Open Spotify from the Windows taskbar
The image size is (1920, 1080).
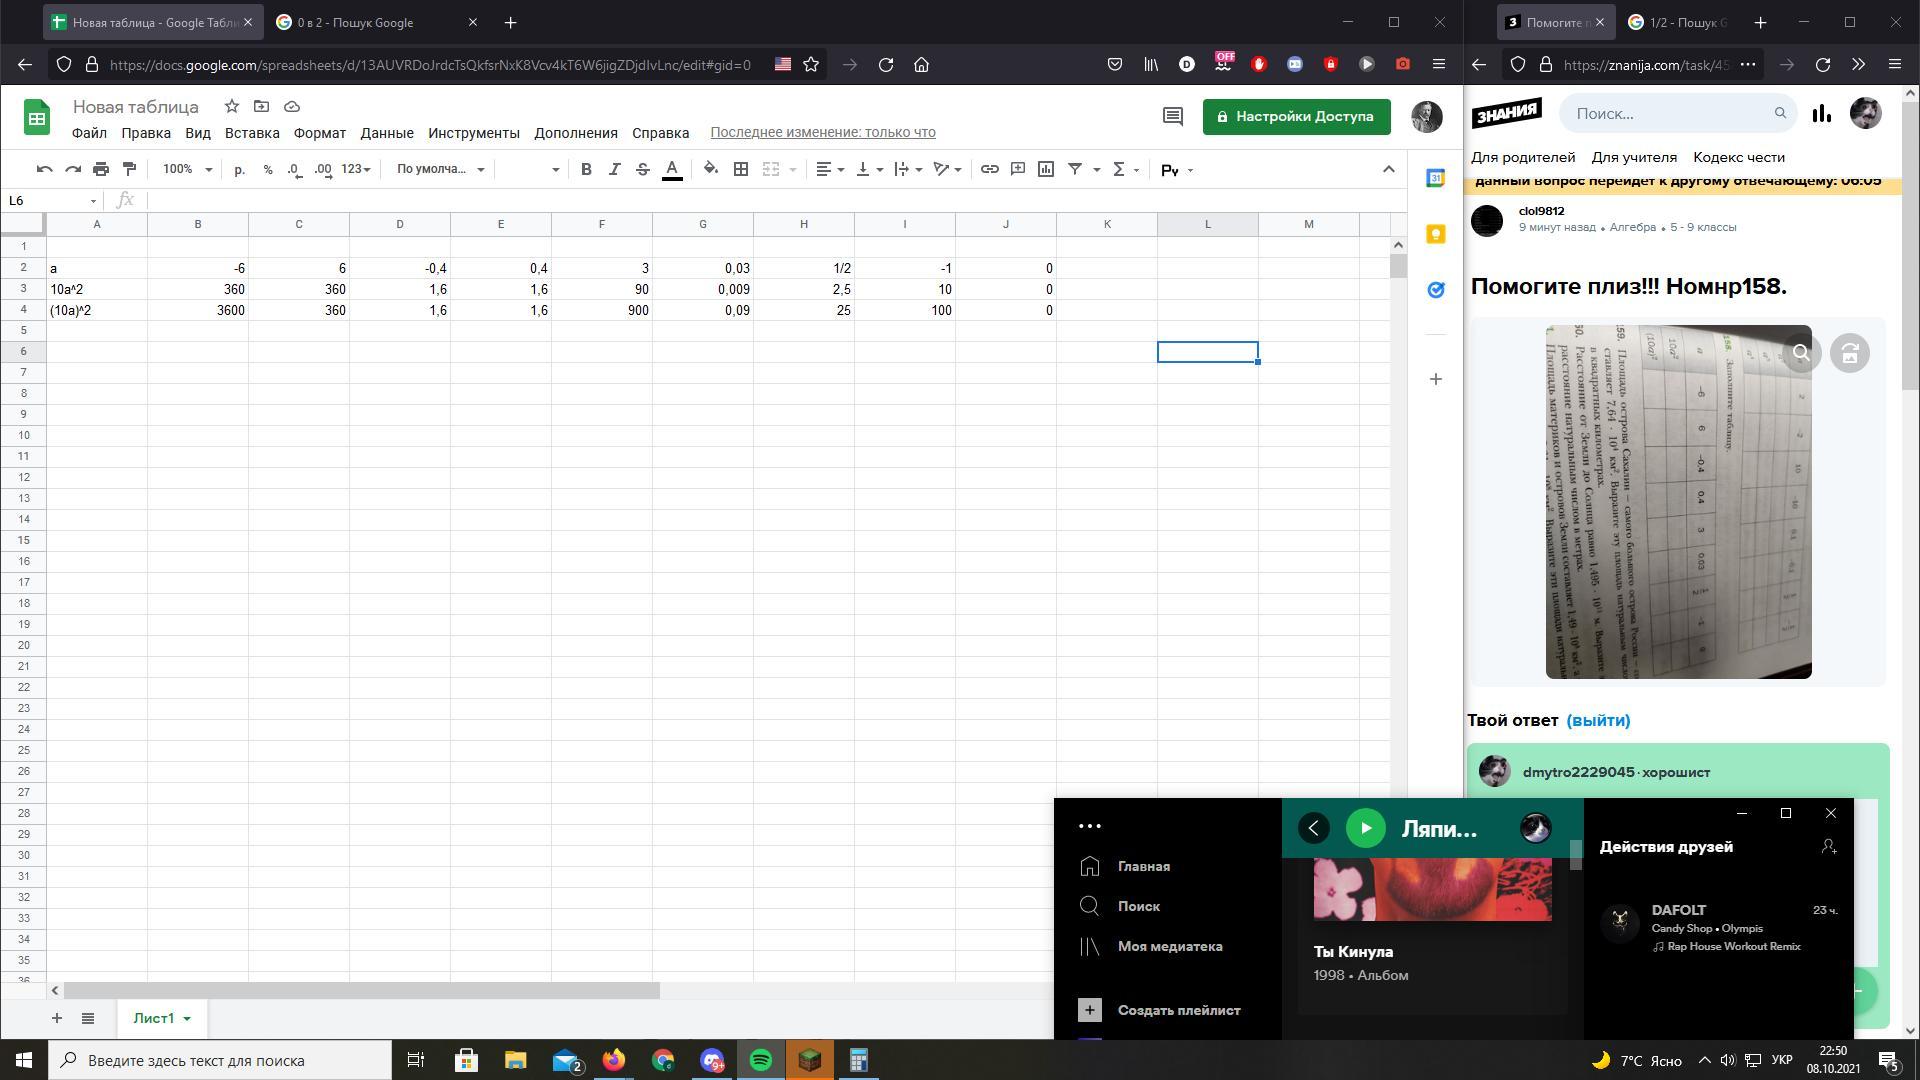(761, 1060)
